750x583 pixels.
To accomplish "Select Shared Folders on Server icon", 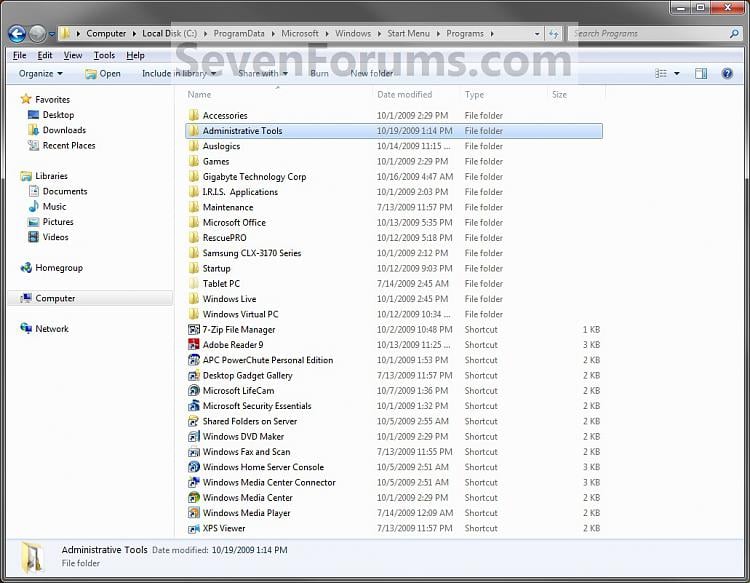I will (x=194, y=421).
